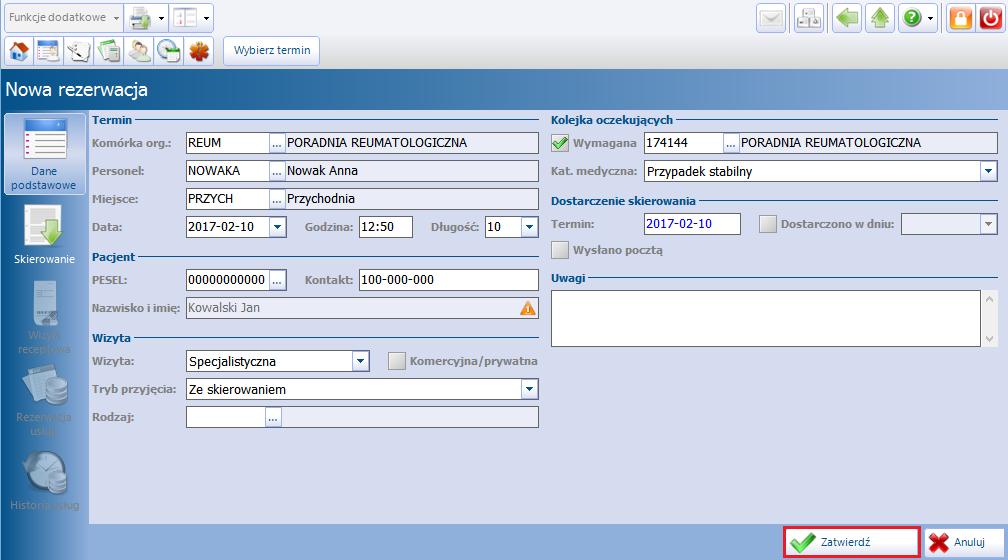This screenshot has height=560, width=1008.
Task: Click the warning triangle next to Kowalski Jan
Action: click(x=528, y=308)
